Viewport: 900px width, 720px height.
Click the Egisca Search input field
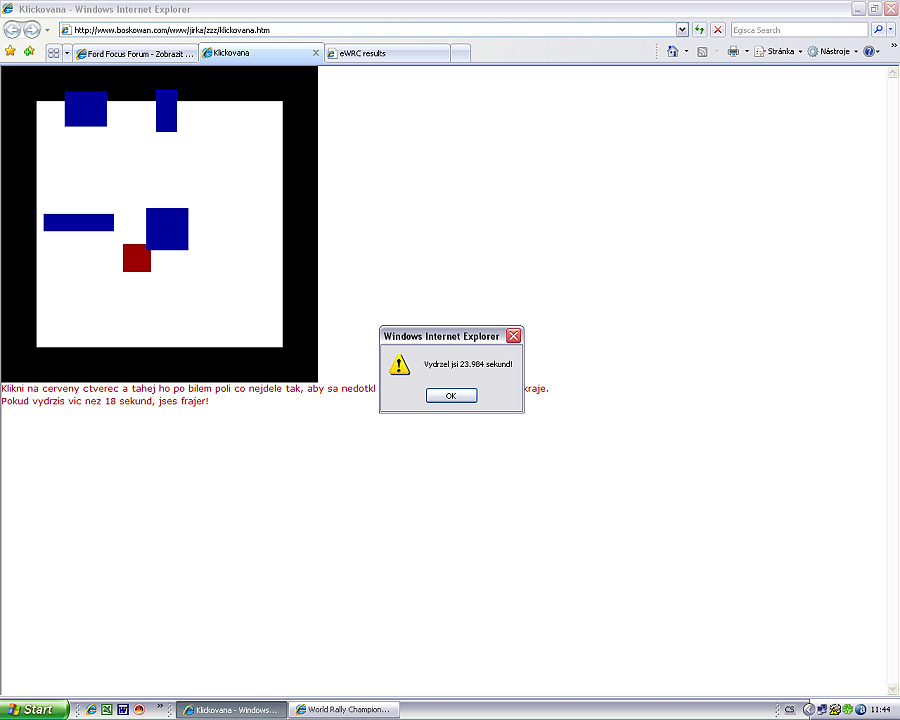(797, 30)
